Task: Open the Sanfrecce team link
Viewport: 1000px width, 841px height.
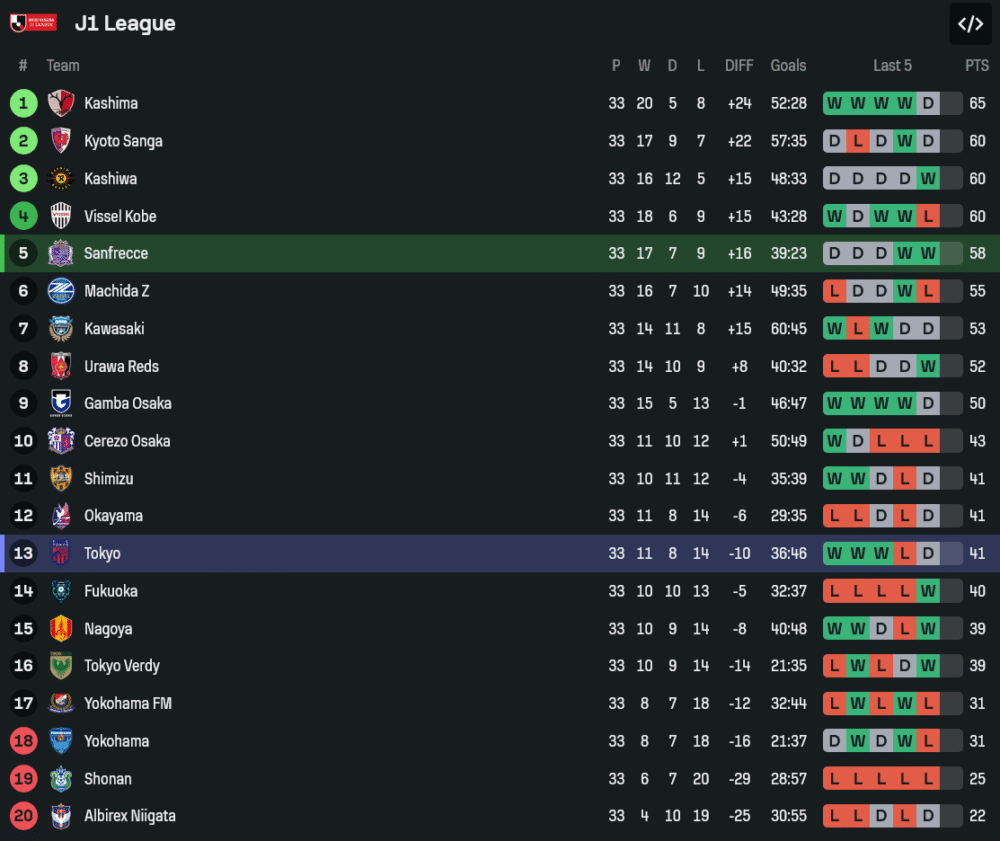Action: click(116, 254)
